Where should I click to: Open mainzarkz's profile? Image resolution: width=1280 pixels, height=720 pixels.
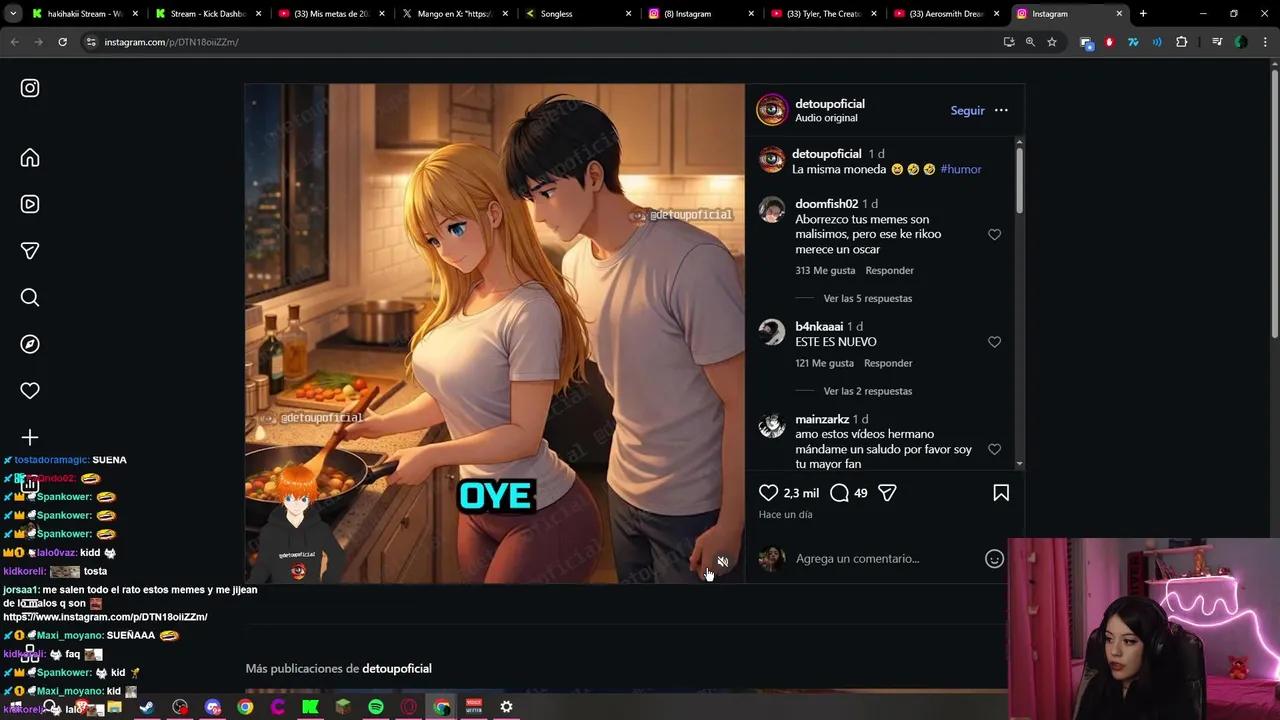point(821,419)
